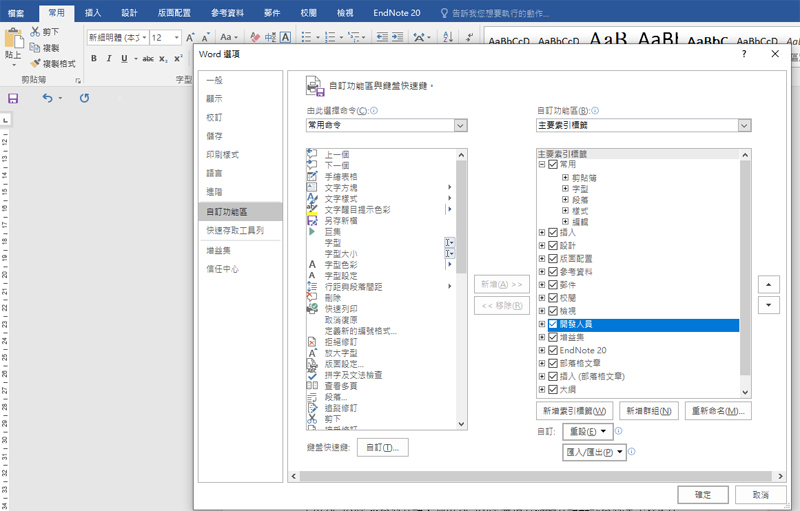Open the 重設 reset dropdown button
Screen dimensions: 800x511
(587, 431)
